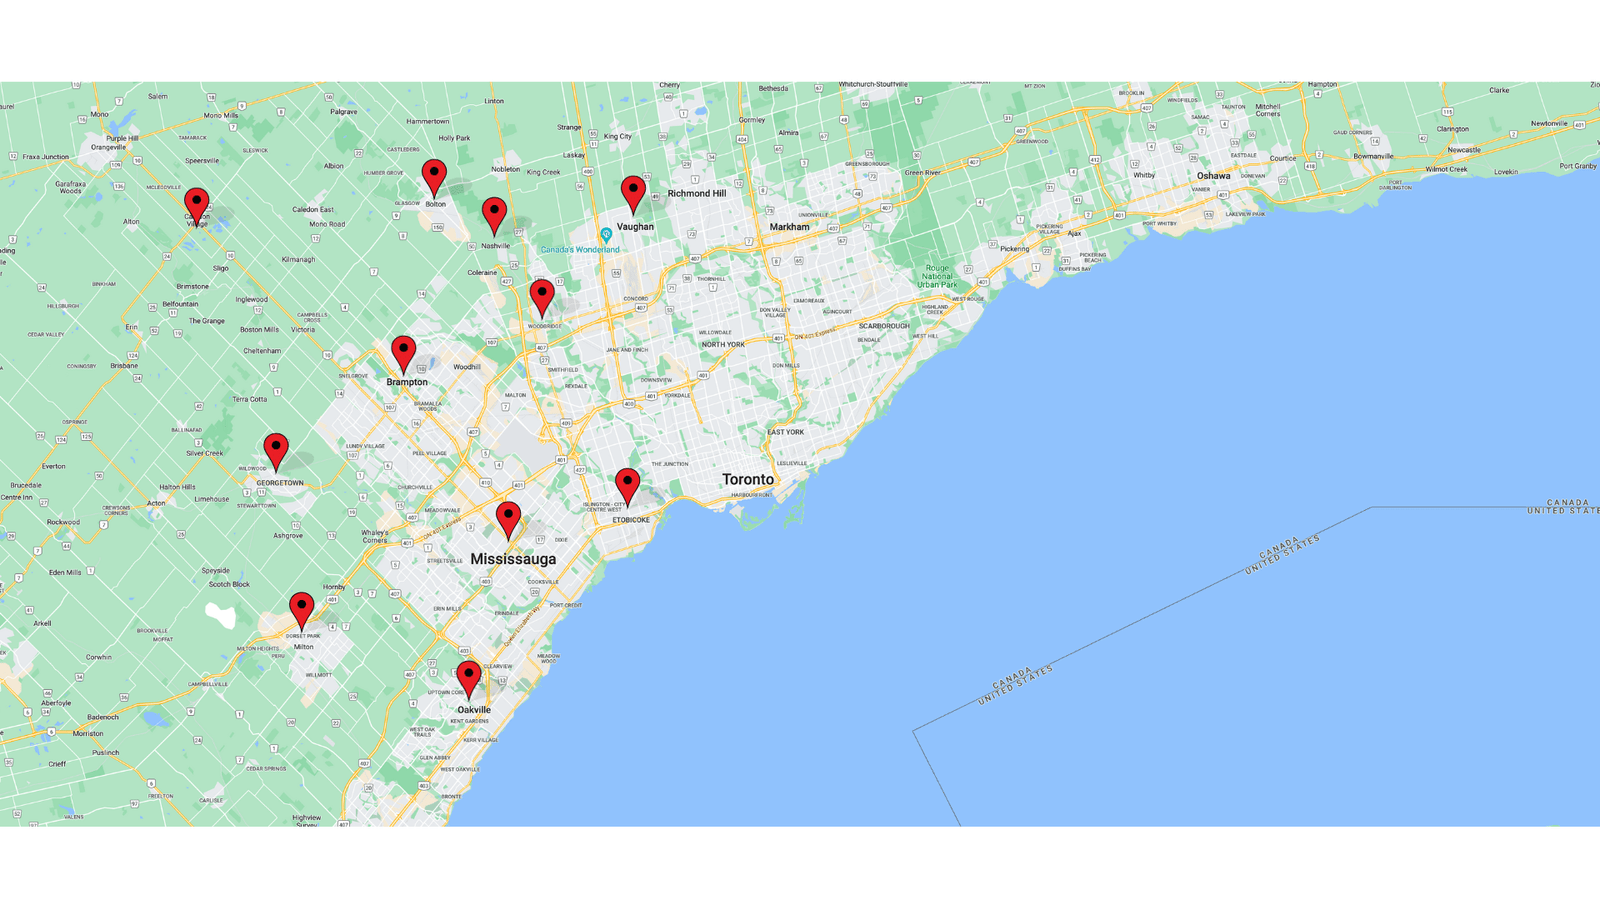Click the red pin at Caledon Village
1600x900 pixels.
(x=197, y=205)
